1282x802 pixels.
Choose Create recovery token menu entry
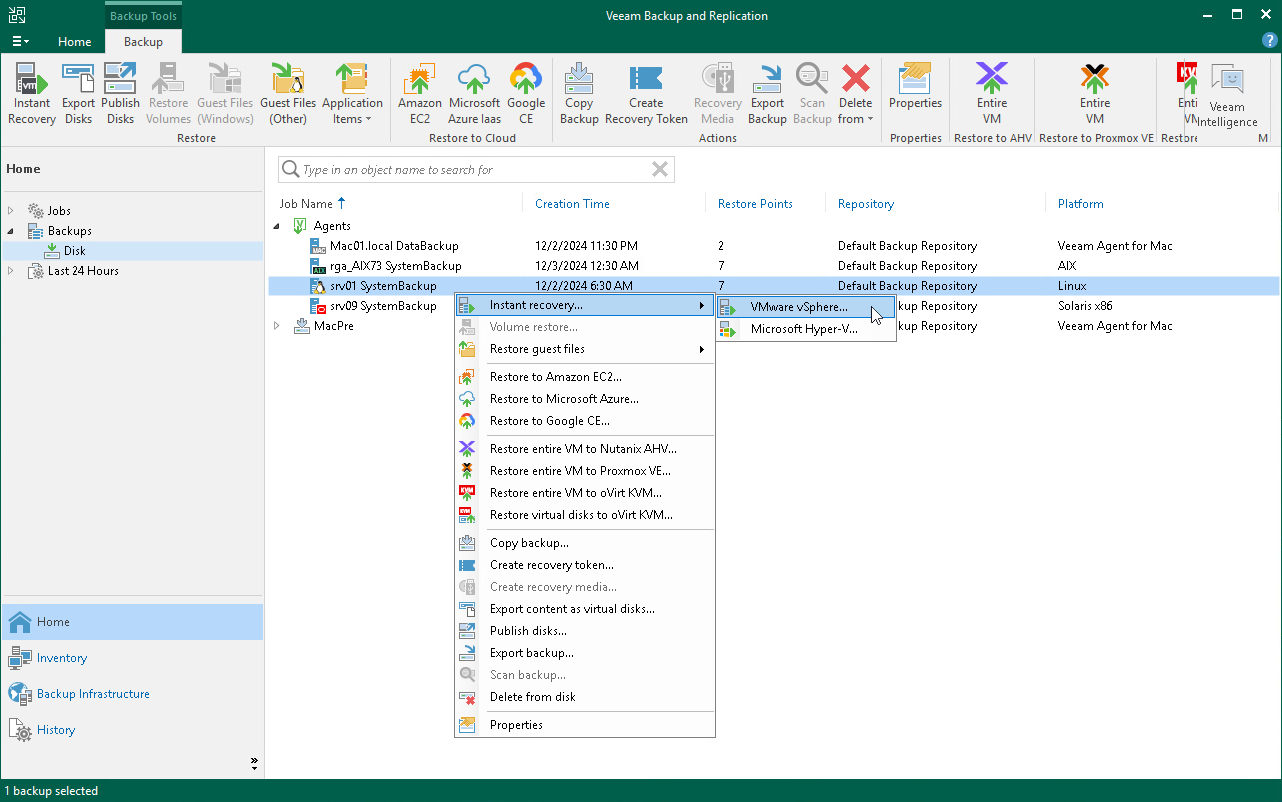[x=585, y=565]
